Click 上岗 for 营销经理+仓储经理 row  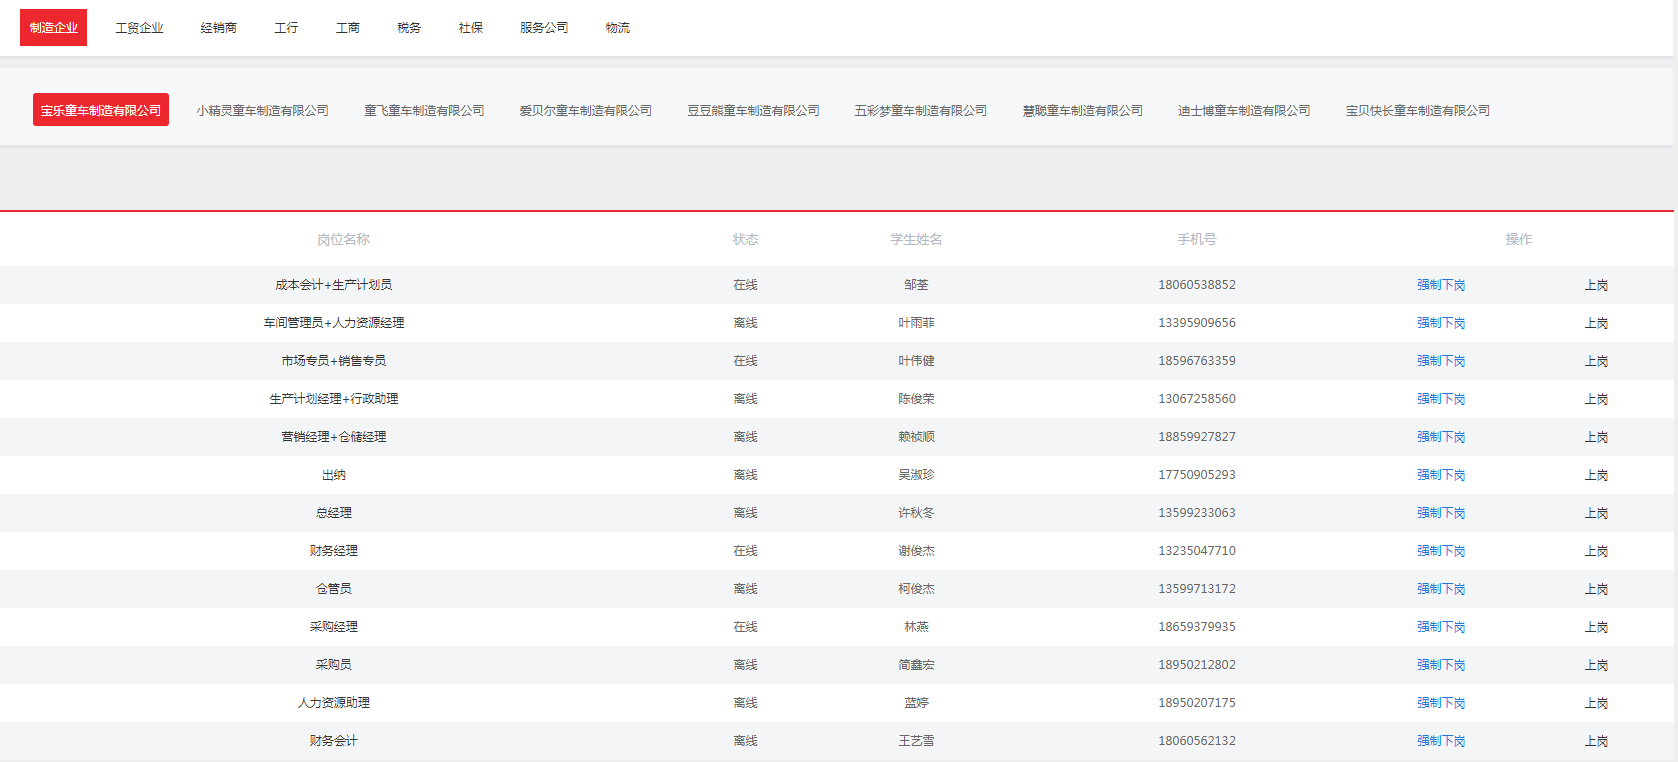[x=1596, y=437]
